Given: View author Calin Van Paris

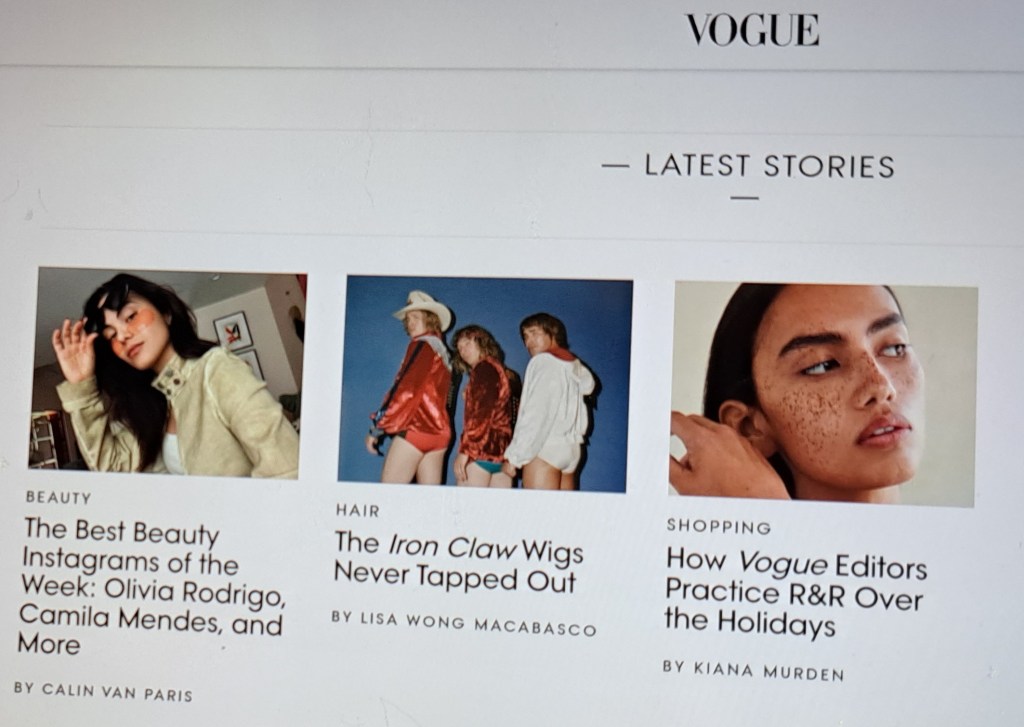Looking at the screenshot, I should pos(103,690).
